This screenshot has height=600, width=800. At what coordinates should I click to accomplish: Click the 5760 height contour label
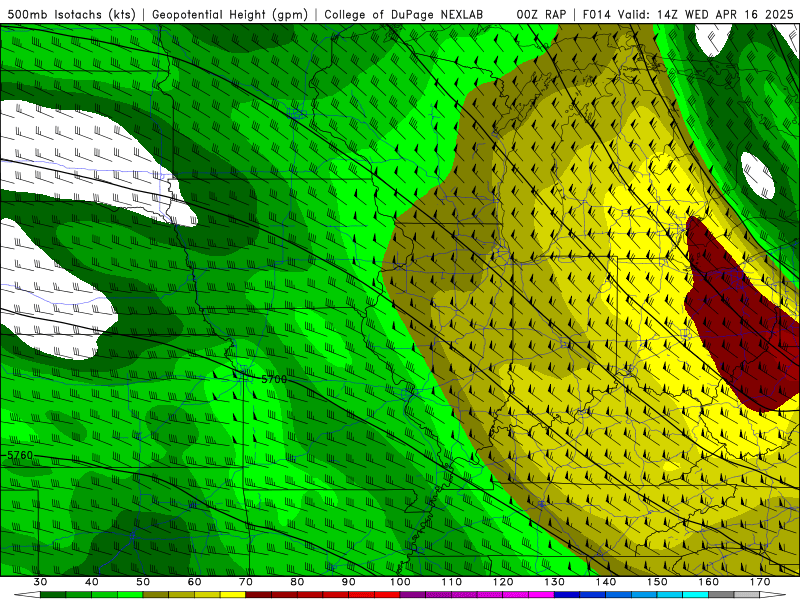pyautogui.click(x=19, y=455)
